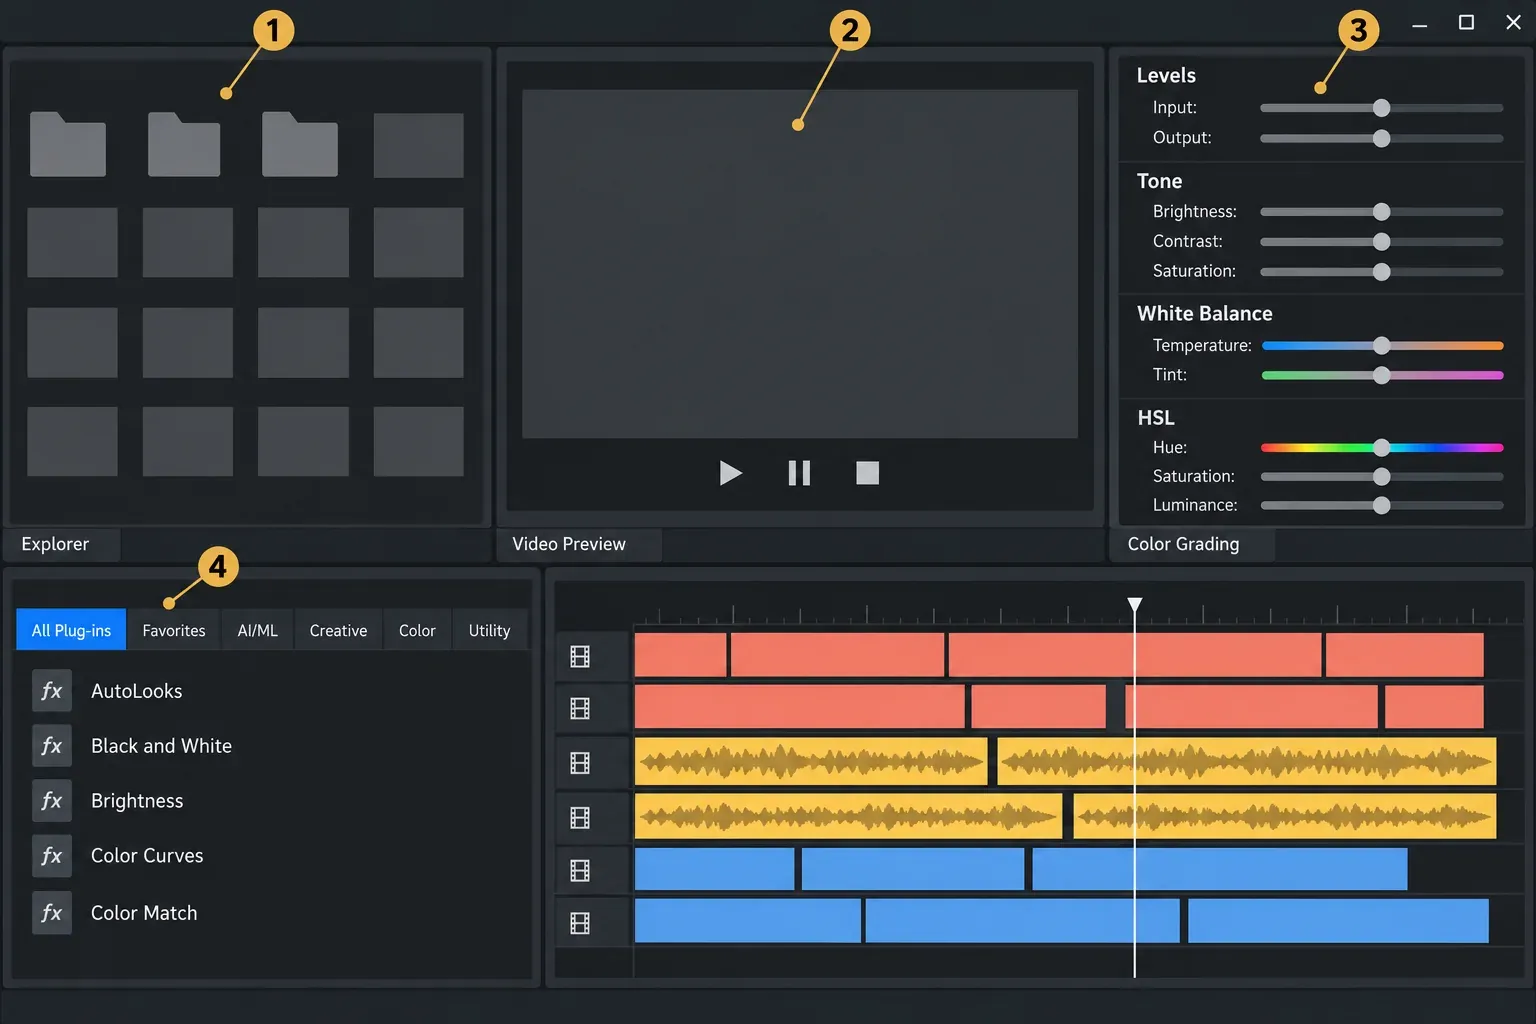Set the Contrast slider handle
The image size is (1536, 1024).
pyautogui.click(x=1382, y=242)
